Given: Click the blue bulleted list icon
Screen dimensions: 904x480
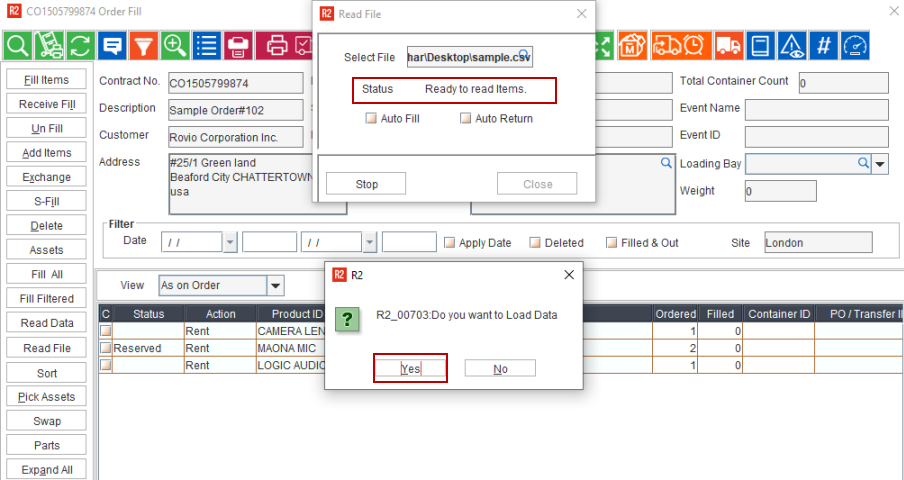Looking at the screenshot, I should (x=206, y=45).
